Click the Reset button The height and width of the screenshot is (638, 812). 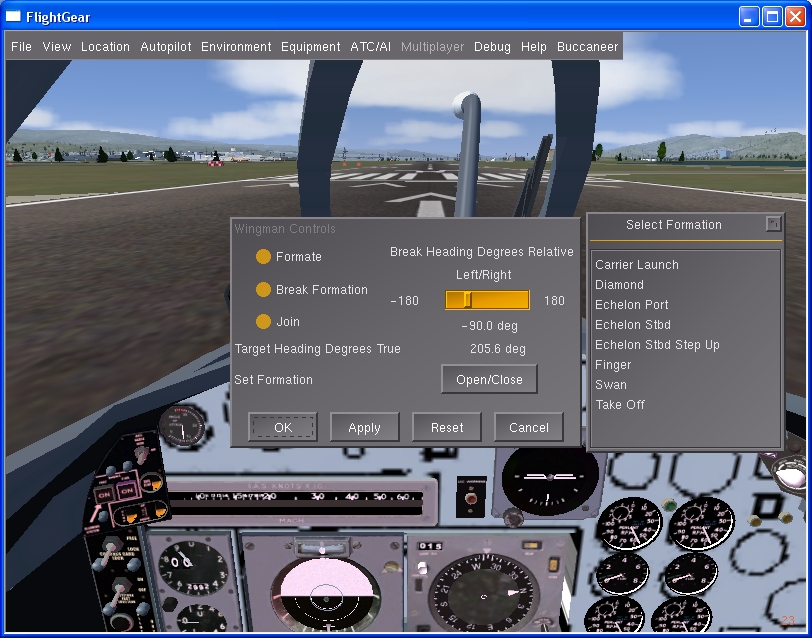point(447,427)
